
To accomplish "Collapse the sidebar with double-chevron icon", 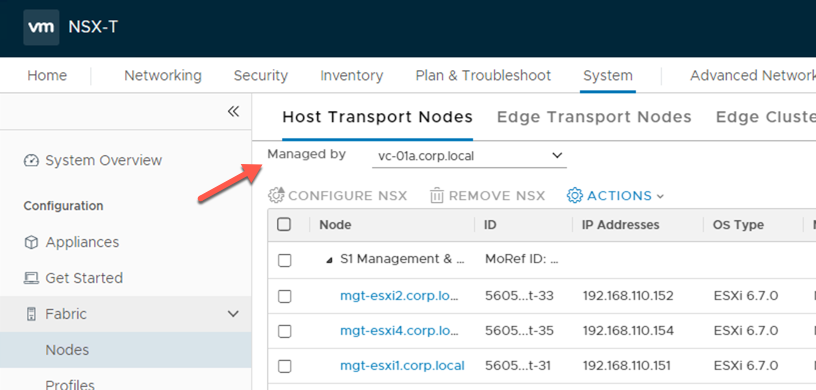I will point(233,111).
